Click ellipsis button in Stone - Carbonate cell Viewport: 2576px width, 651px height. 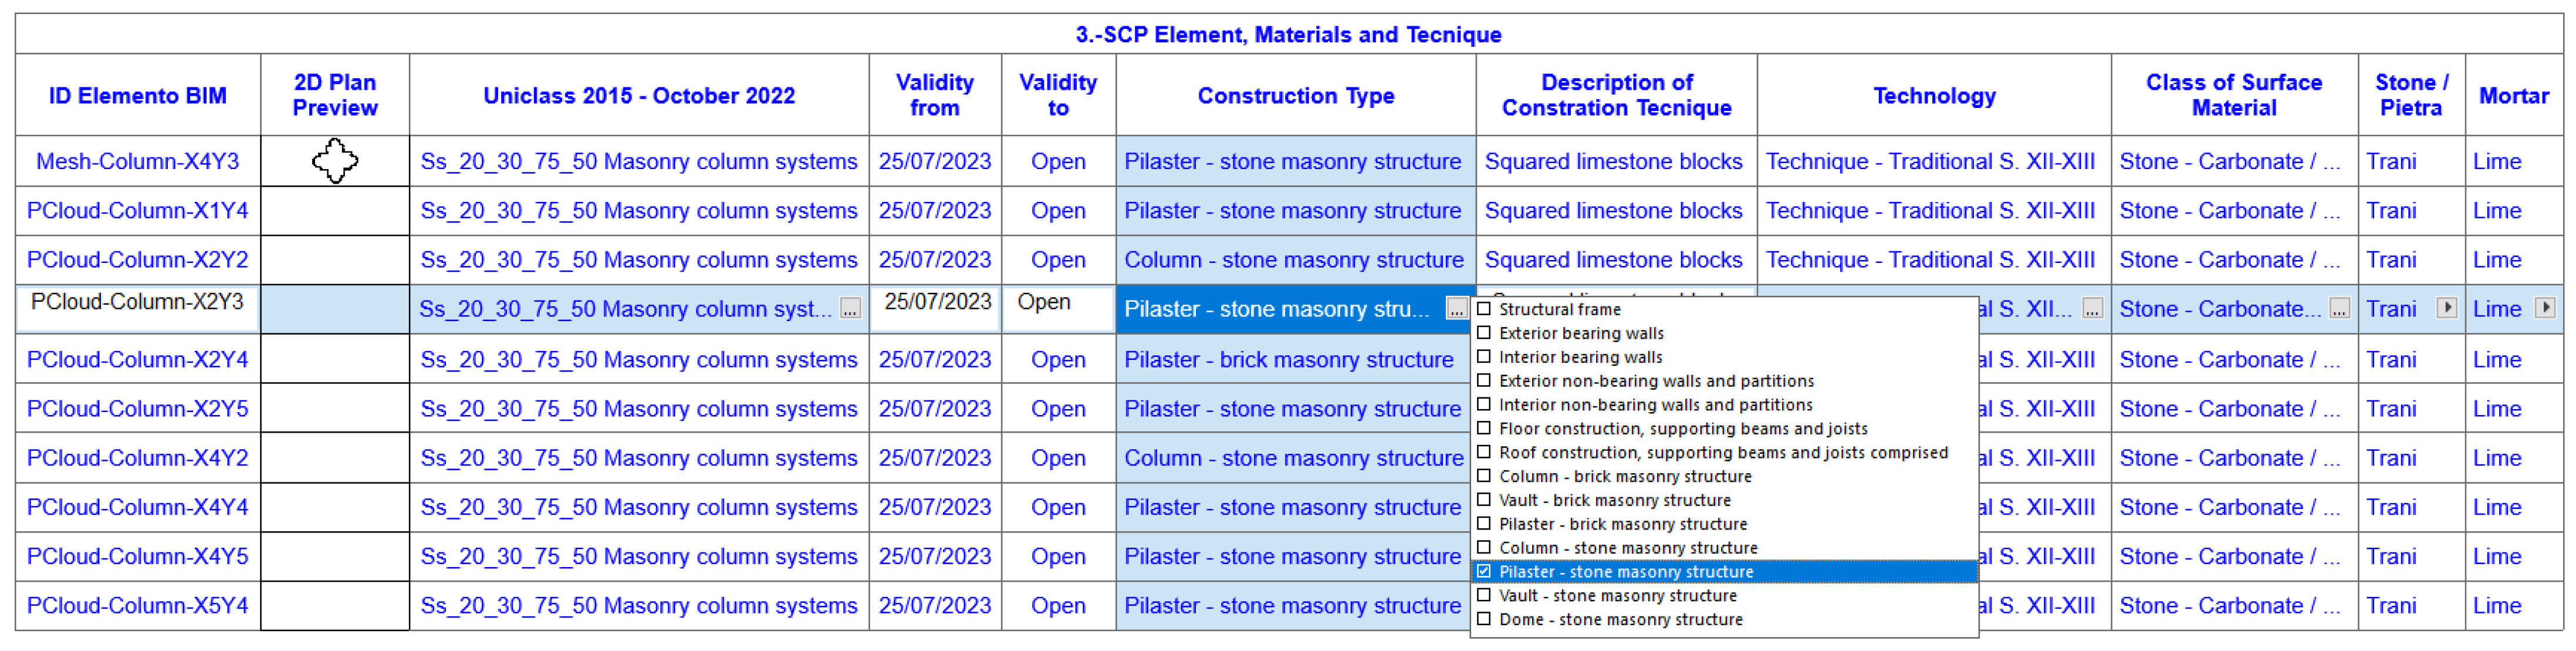tap(2339, 309)
